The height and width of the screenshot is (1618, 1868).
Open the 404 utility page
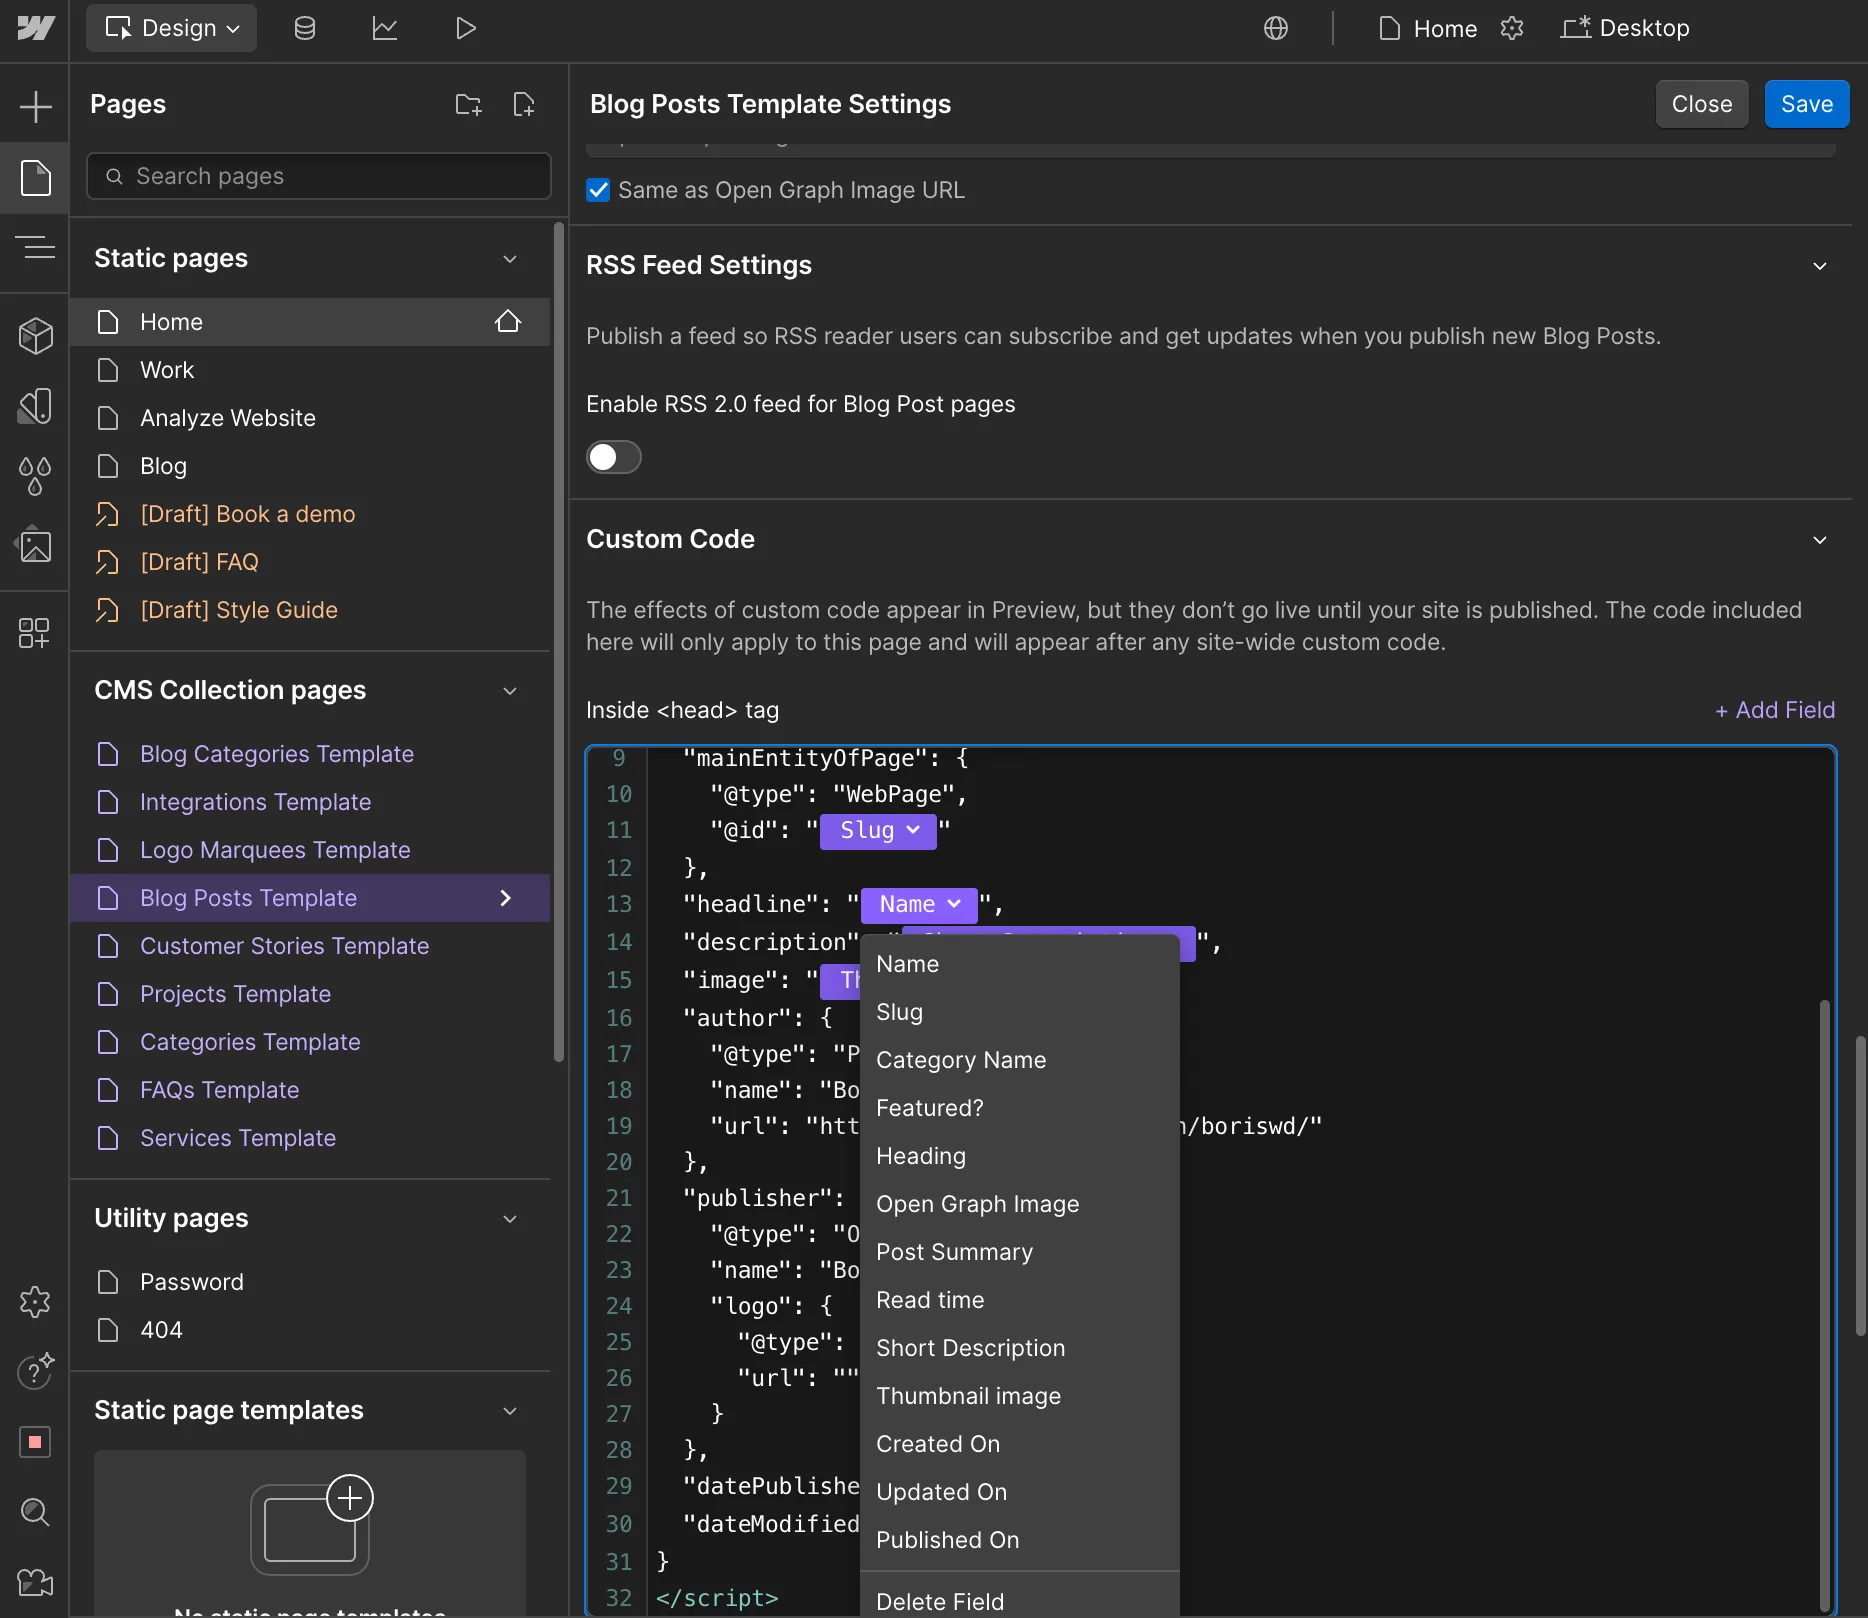coord(310,1330)
